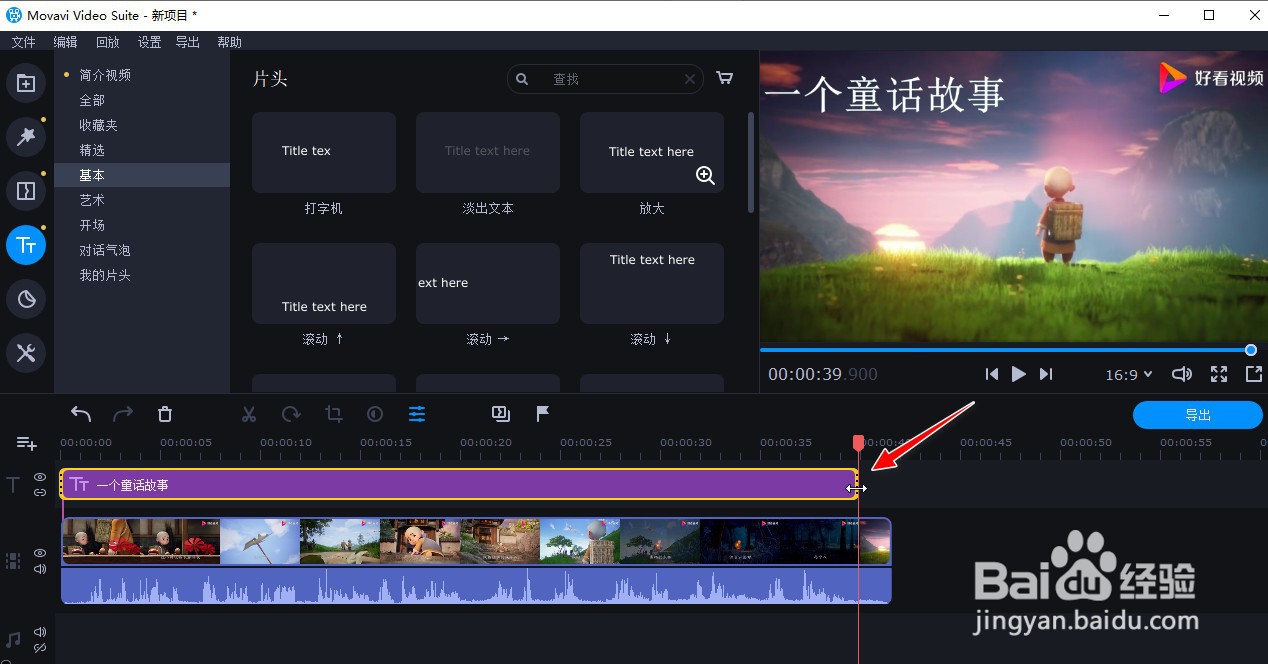Select 对话气泡 category
Viewport: 1268px width, 664px height.
[x=105, y=250]
